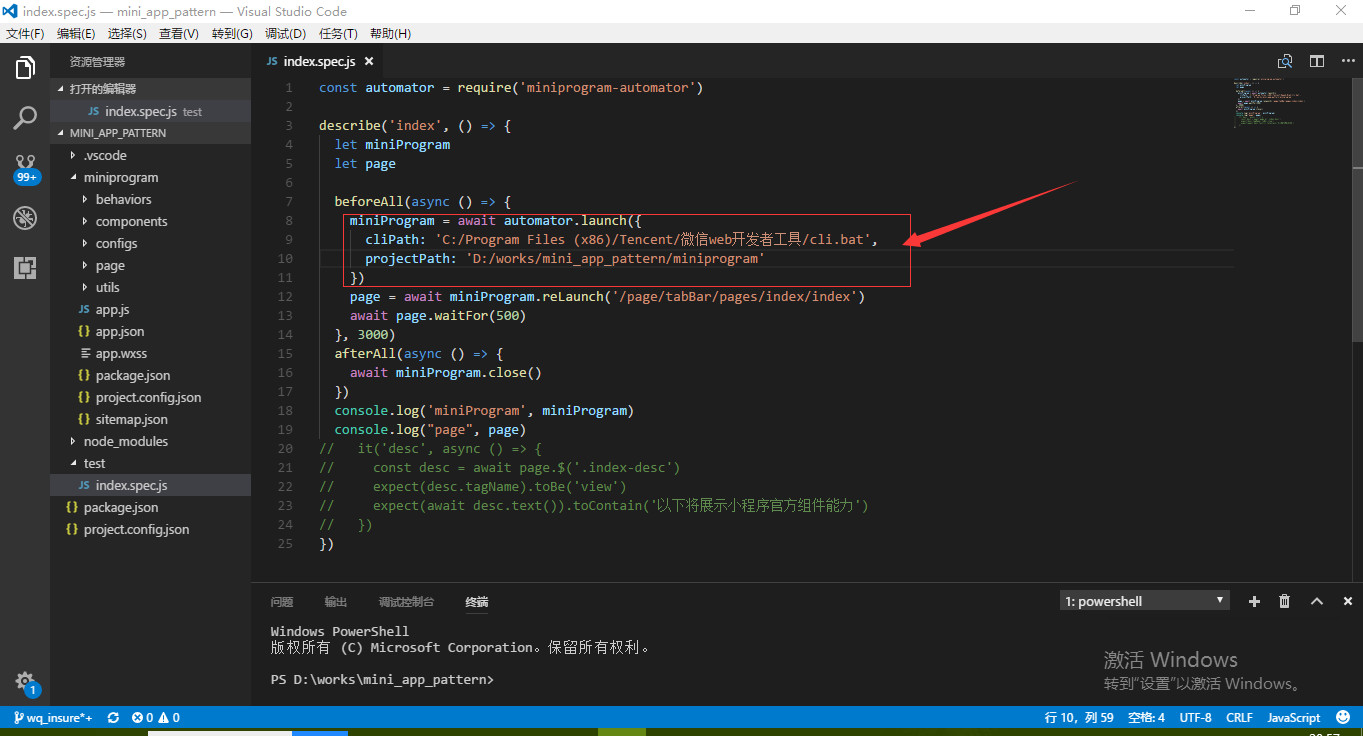1363x736 pixels.
Task: Select the 终端 panel tab
Action: pyautogui.click(x=477, y=602)
